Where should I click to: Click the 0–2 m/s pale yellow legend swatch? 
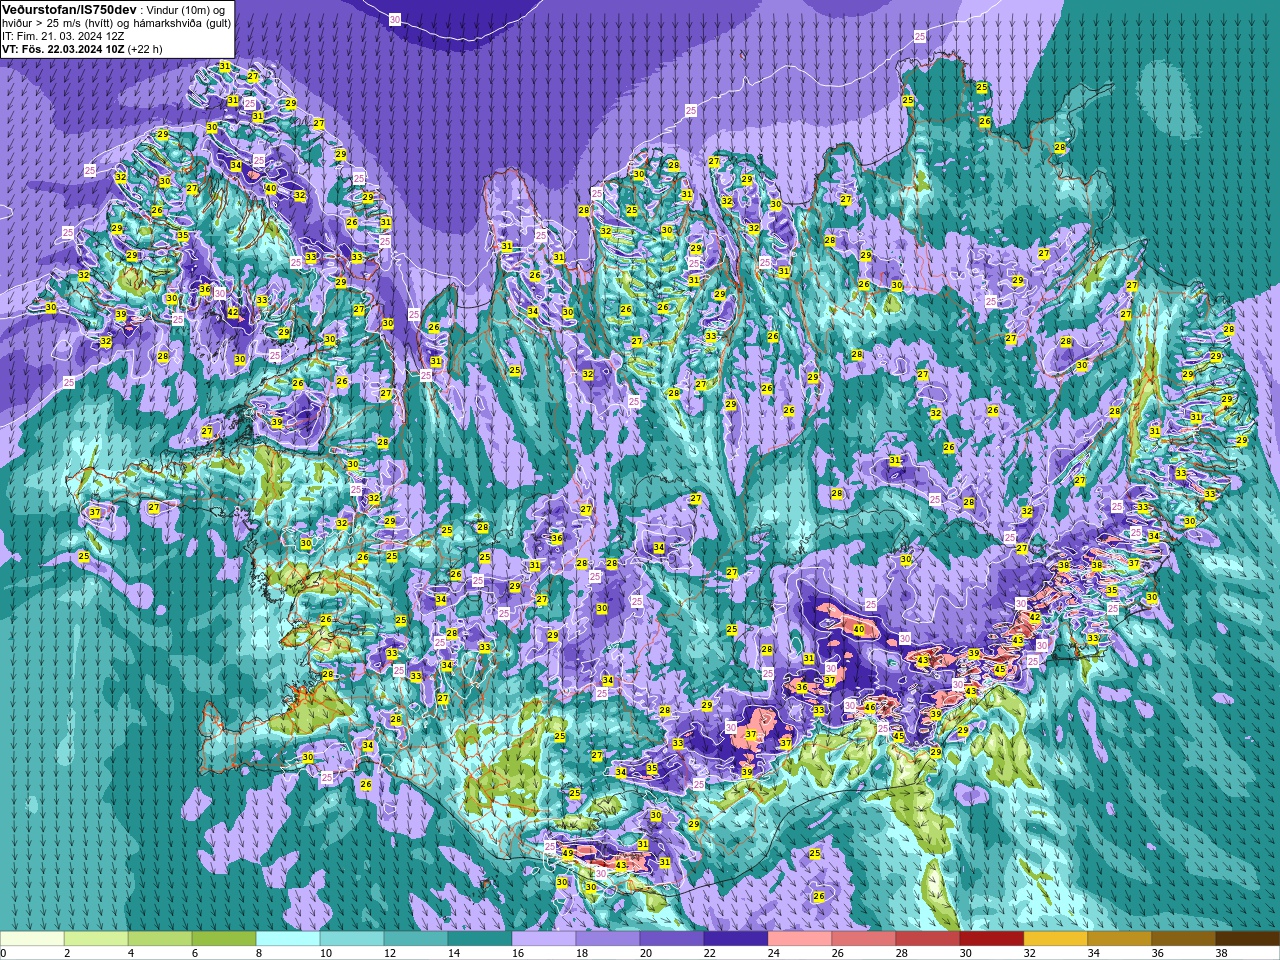coord(32,939)
